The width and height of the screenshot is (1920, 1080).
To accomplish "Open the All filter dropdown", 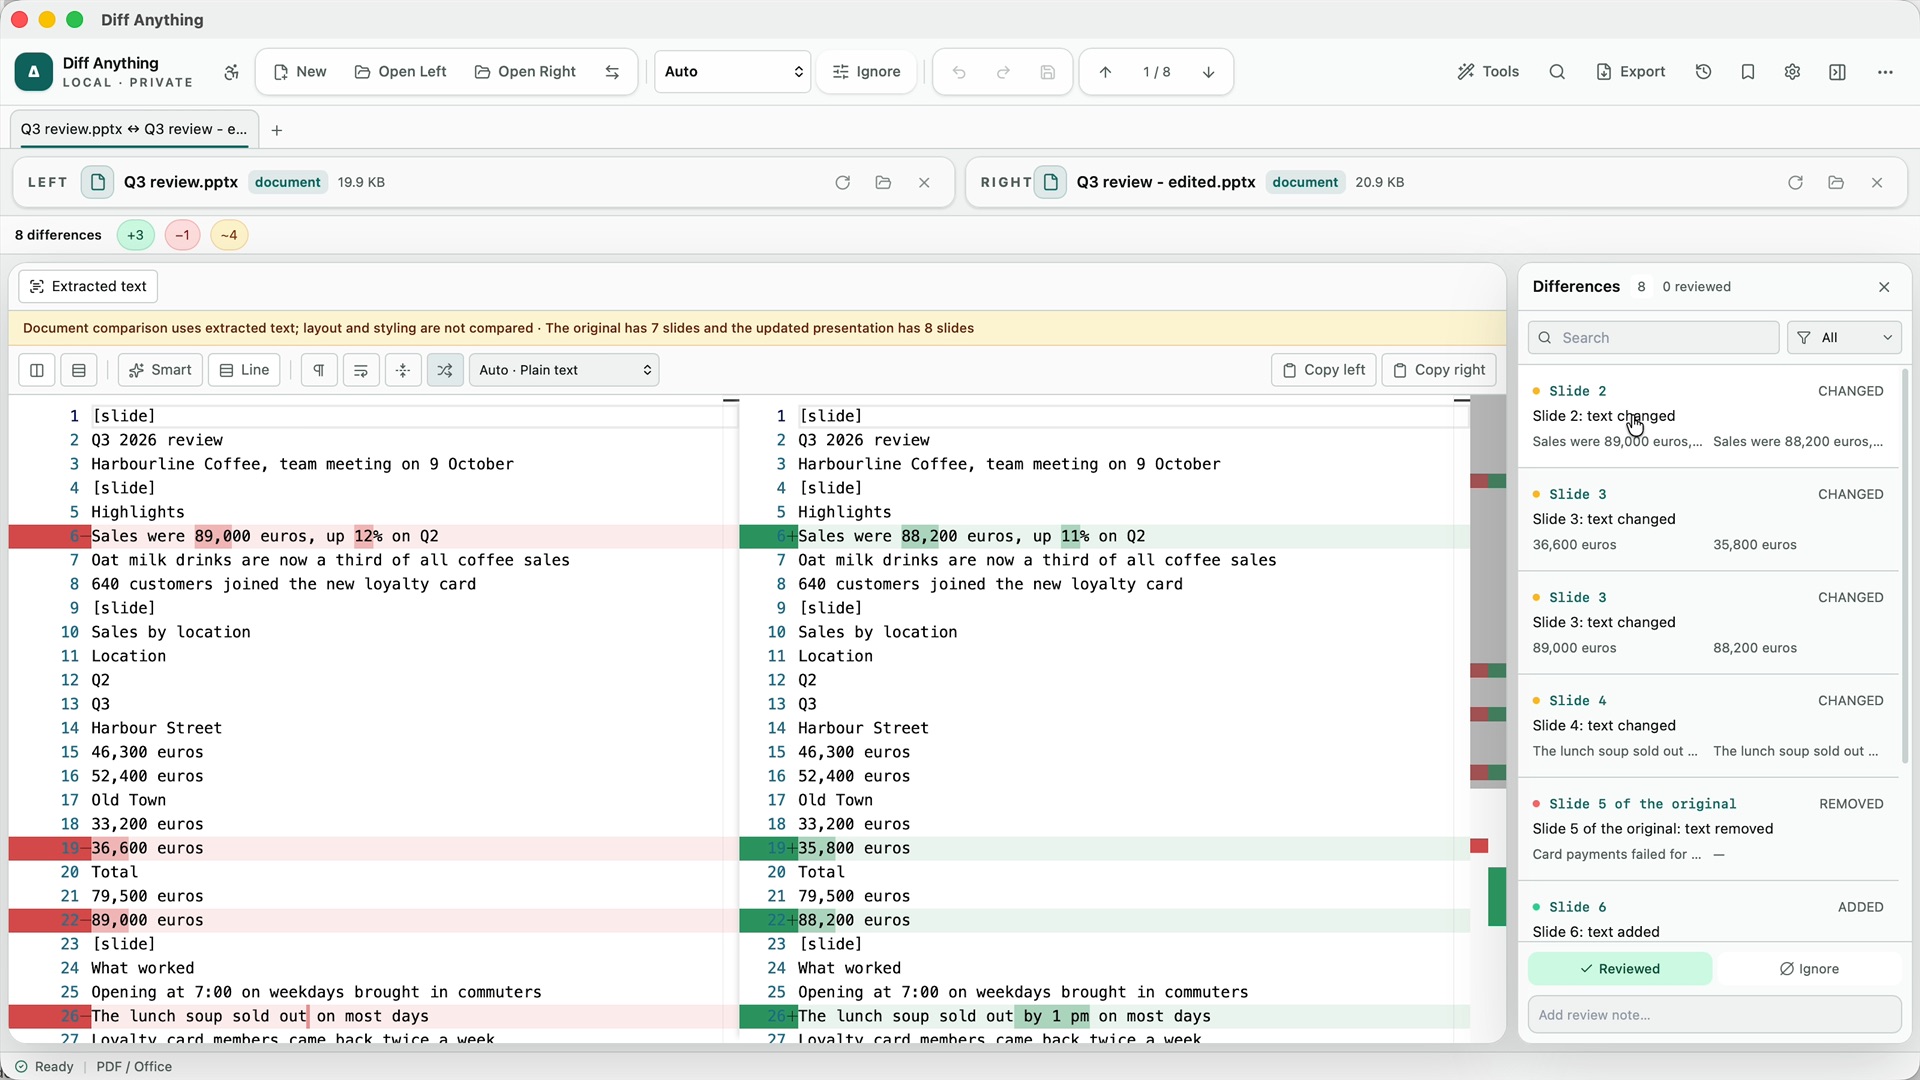I will point(1844,338).
